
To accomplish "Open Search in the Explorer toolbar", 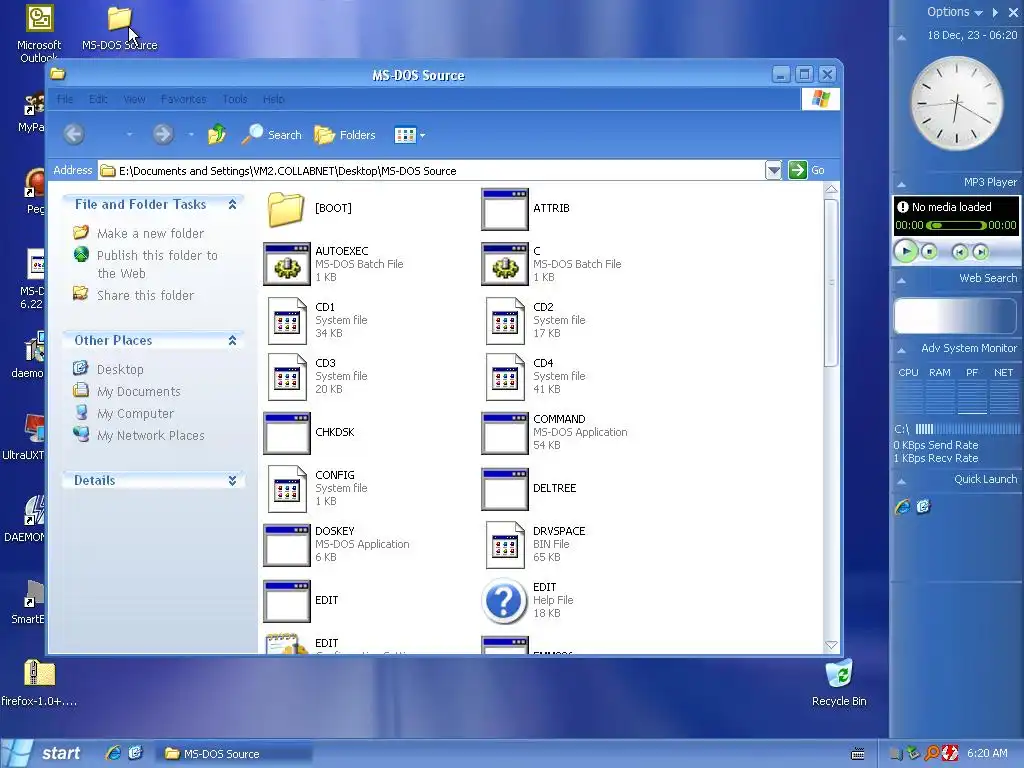I will [271, 135].
